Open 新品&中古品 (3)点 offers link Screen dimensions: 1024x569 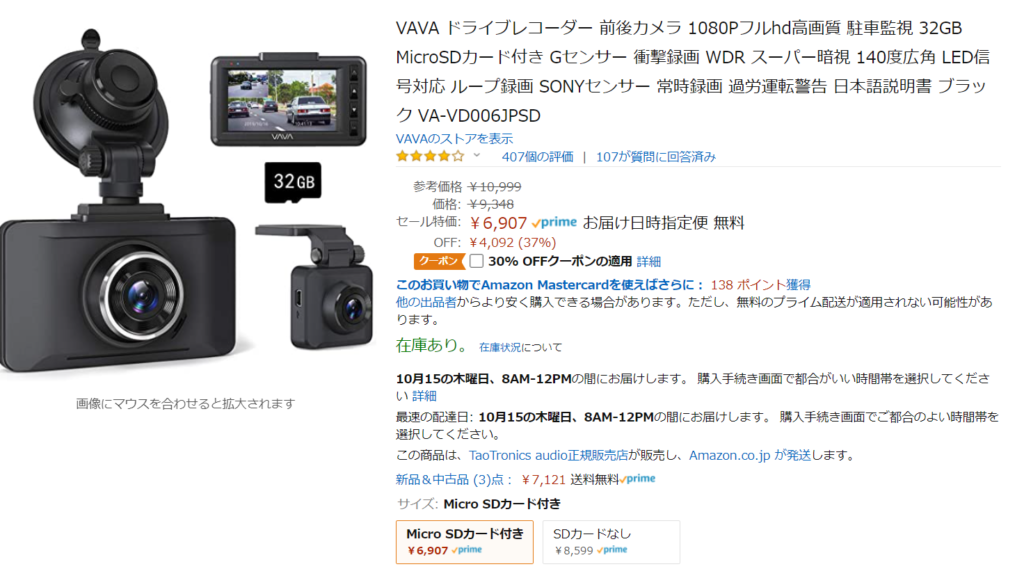coord(450,480)
